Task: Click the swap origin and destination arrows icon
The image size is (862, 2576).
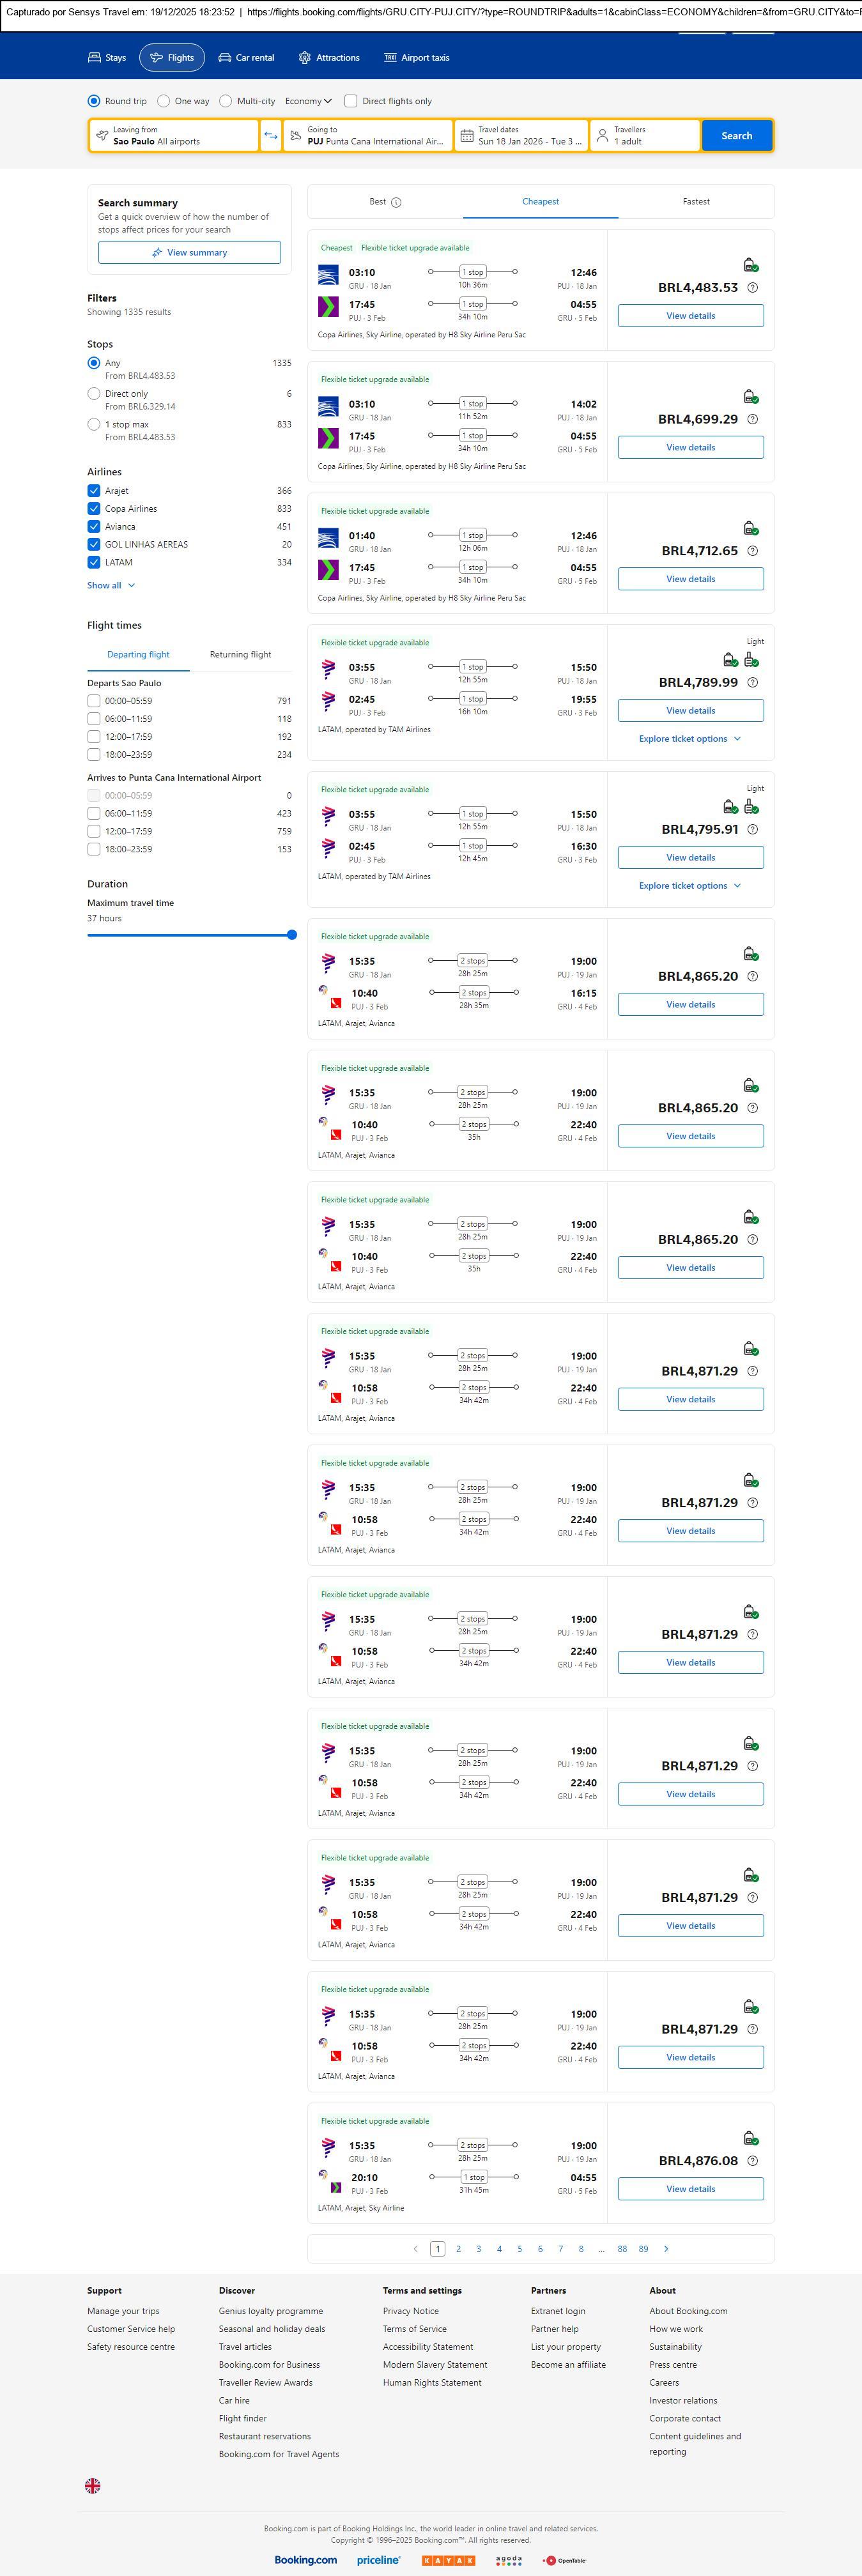Action: (x=270, y=136)
